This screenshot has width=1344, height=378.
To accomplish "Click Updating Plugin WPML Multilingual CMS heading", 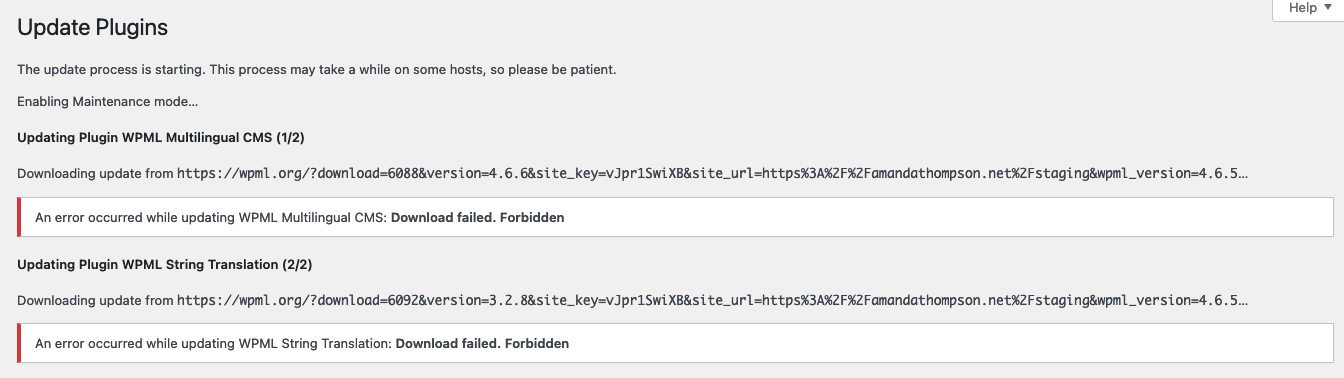I will 168,137.
